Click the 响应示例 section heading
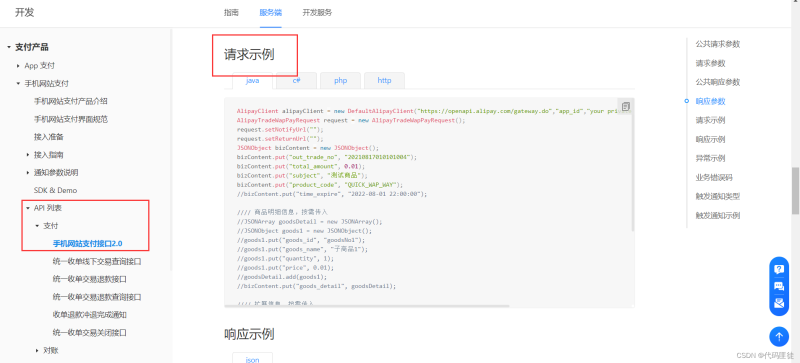 pos(249,334)
